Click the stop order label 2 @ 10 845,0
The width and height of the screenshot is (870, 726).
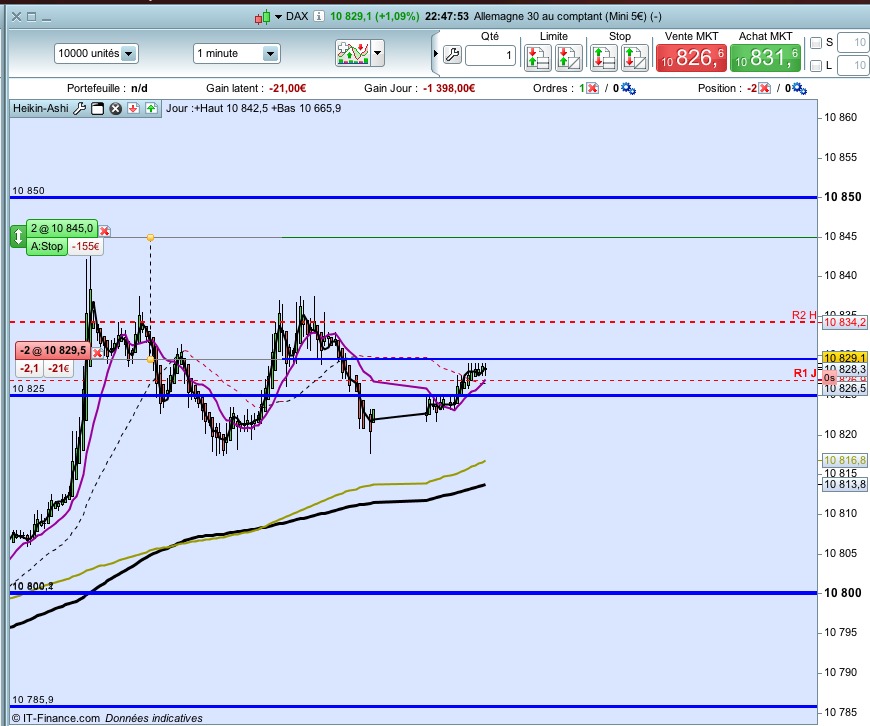click(62, 229)
